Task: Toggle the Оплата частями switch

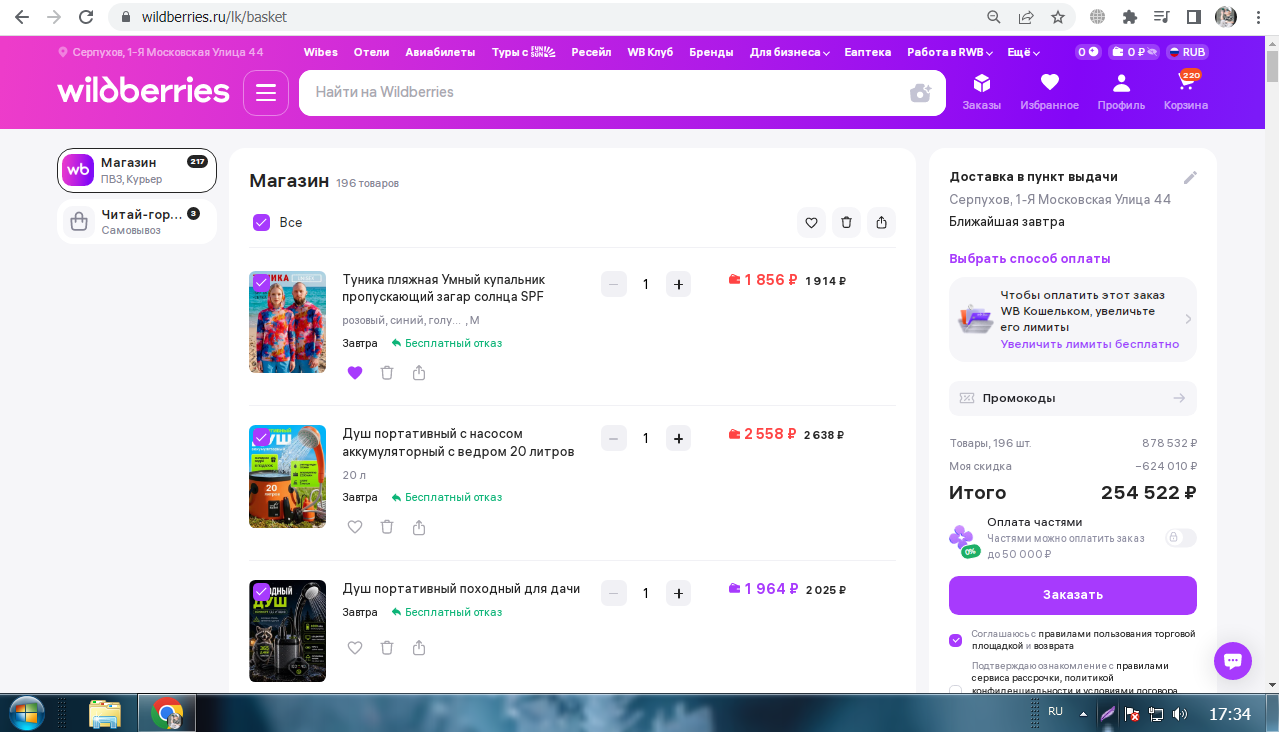Action: [1181, 538]
